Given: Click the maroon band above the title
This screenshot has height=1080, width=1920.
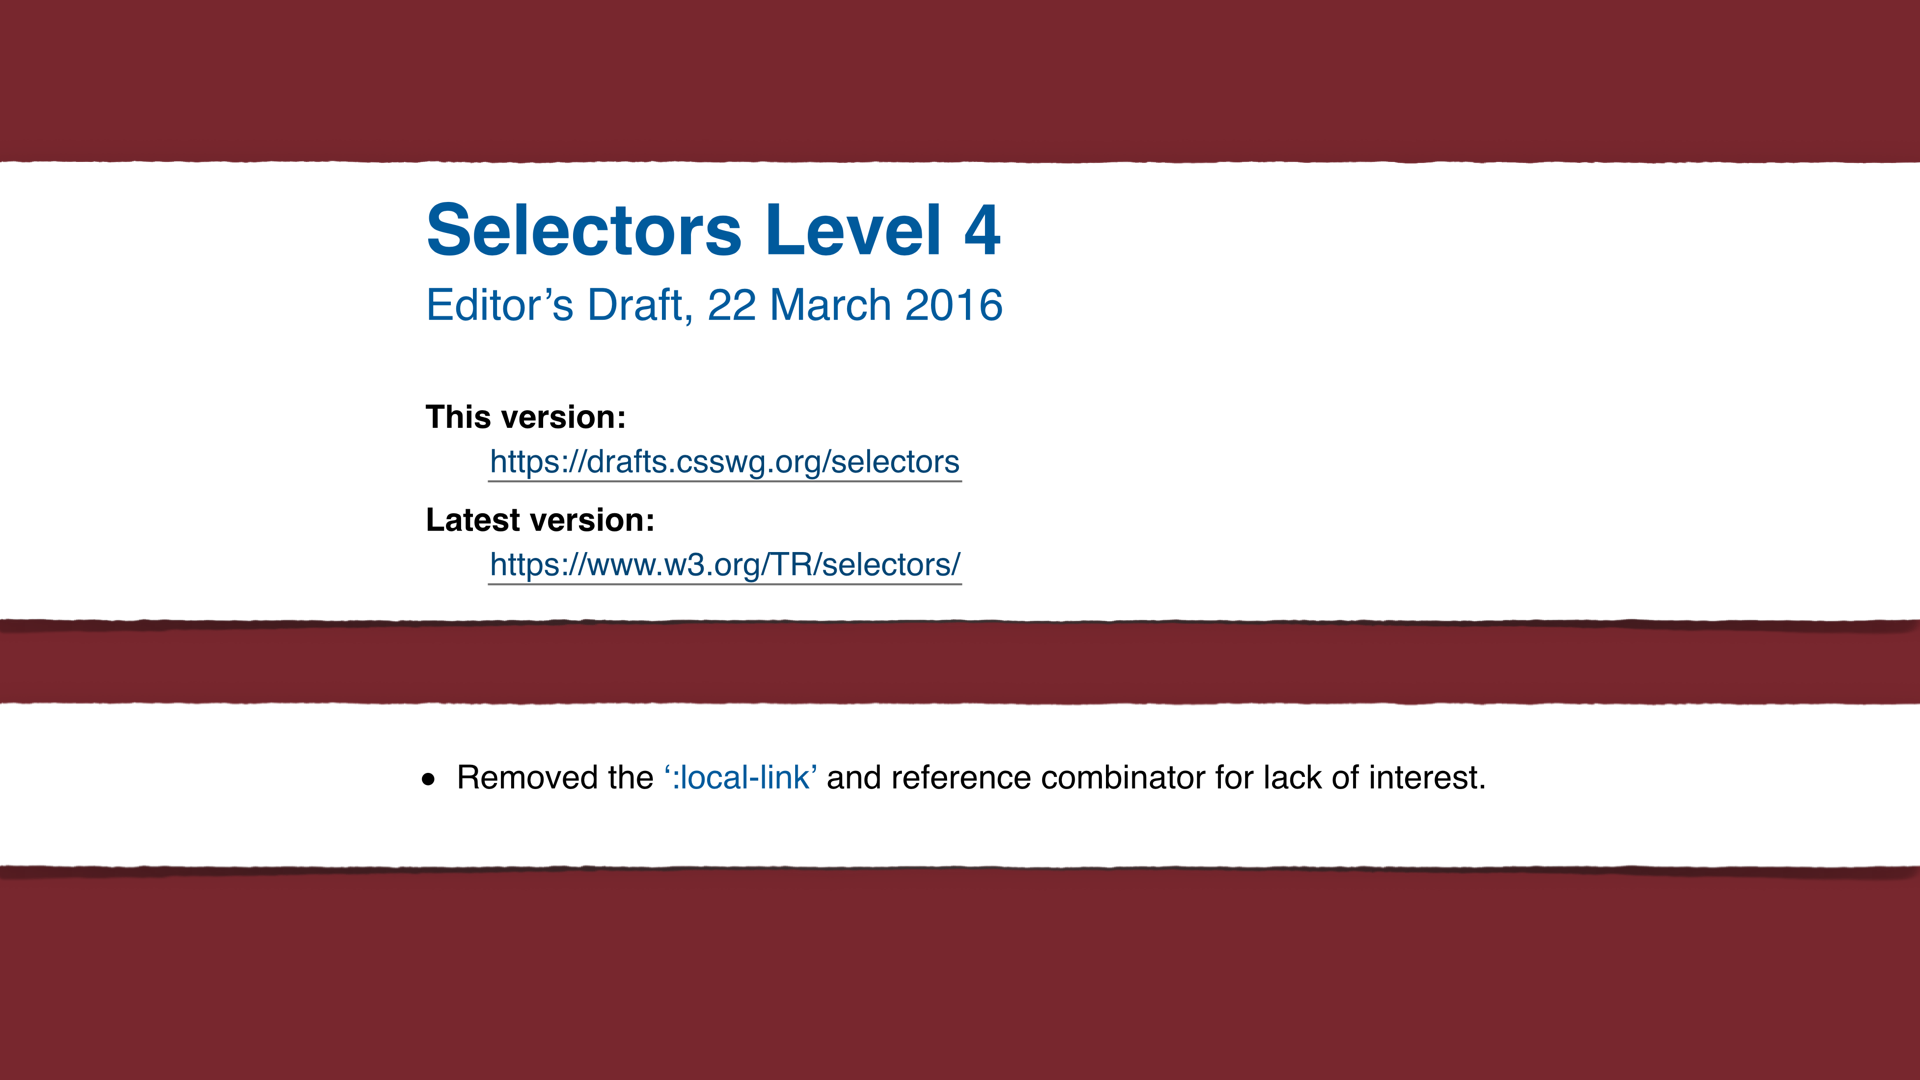Looking at the screenshot, I should pos(960,80).
